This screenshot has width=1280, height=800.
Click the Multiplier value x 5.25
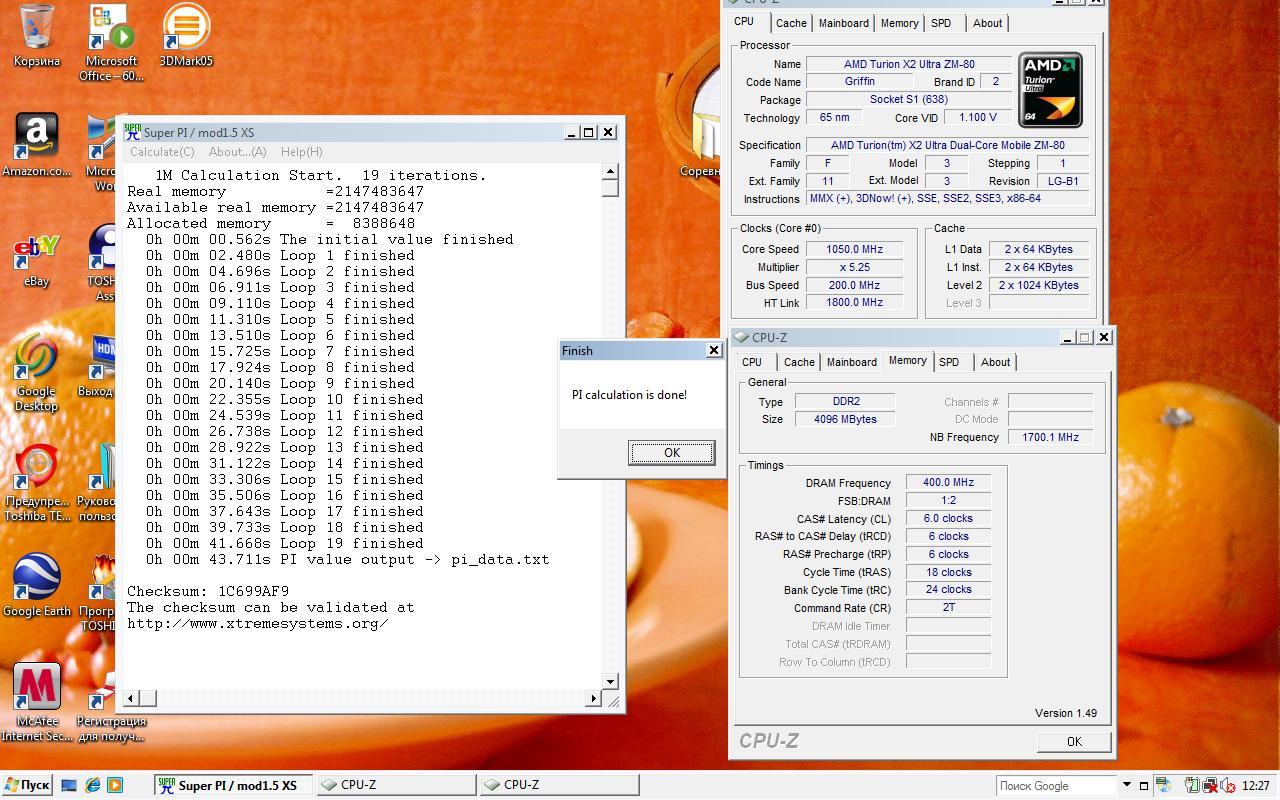pyautogui.click(x=854, y=267)
